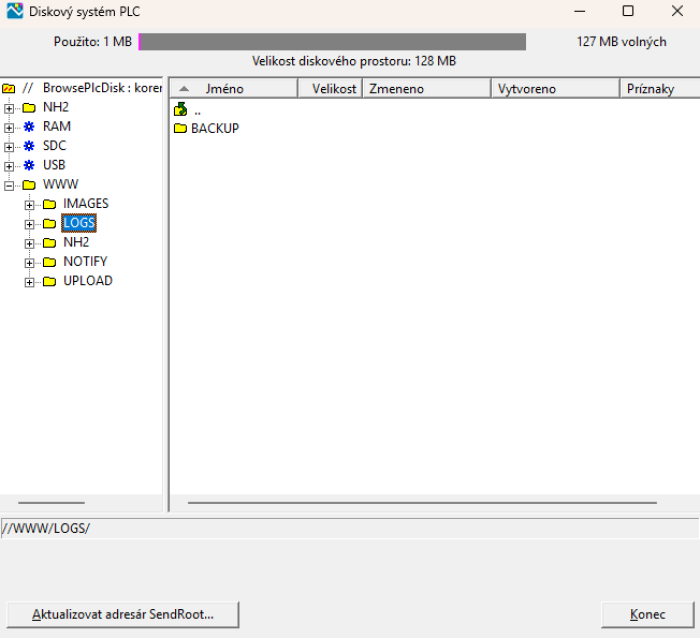Expand the NOTIFY folder node
This screenshot has height=638, width=700.
pyautogui.click(x=29, y=262)
